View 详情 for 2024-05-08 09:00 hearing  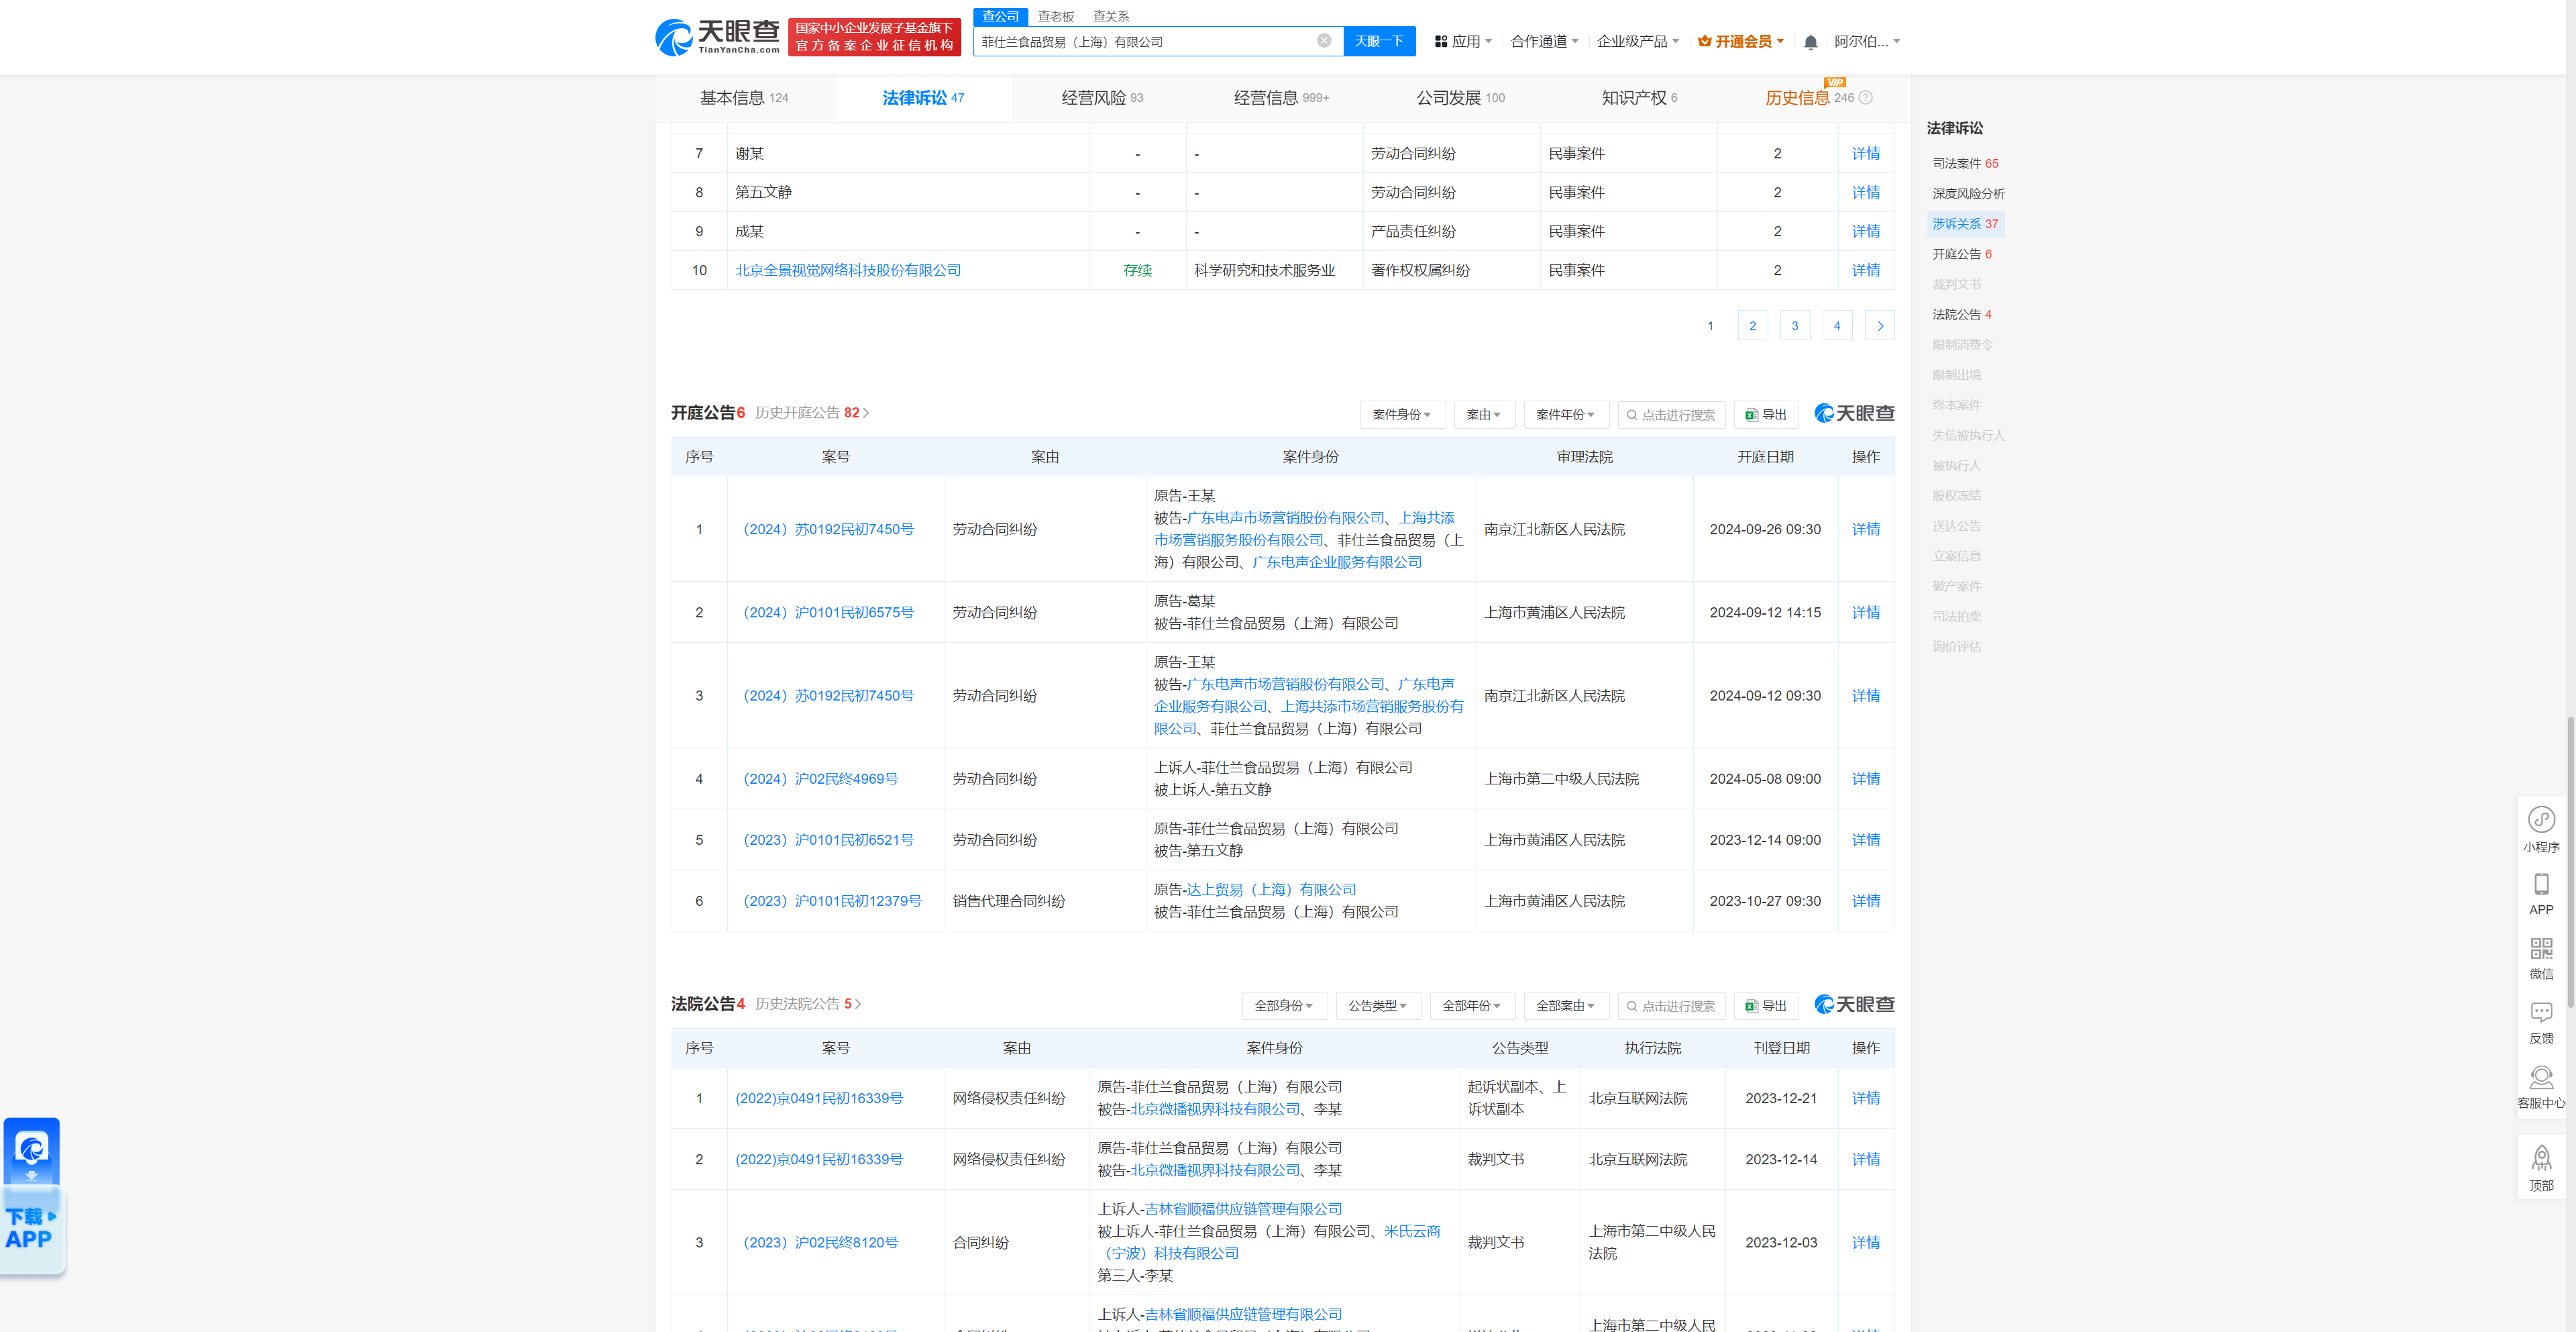[x=1865, y=778]
